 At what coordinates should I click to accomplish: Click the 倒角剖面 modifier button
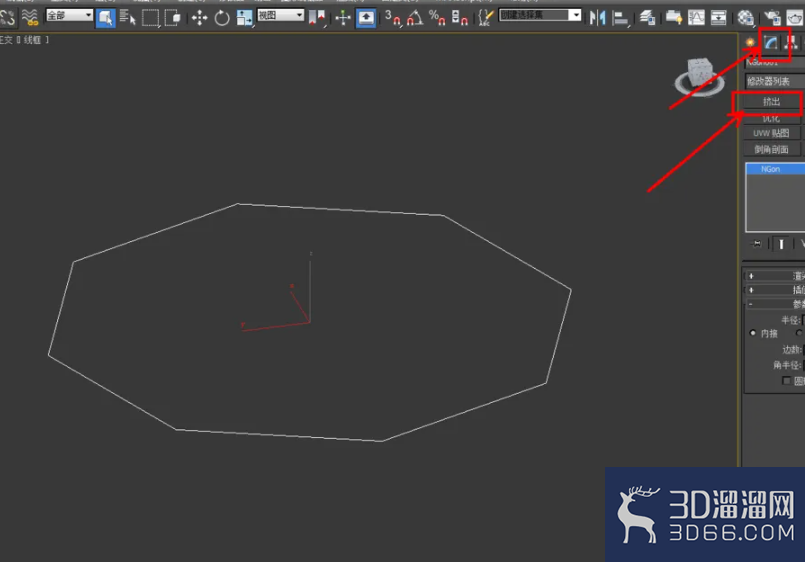(x=771, y=149)
